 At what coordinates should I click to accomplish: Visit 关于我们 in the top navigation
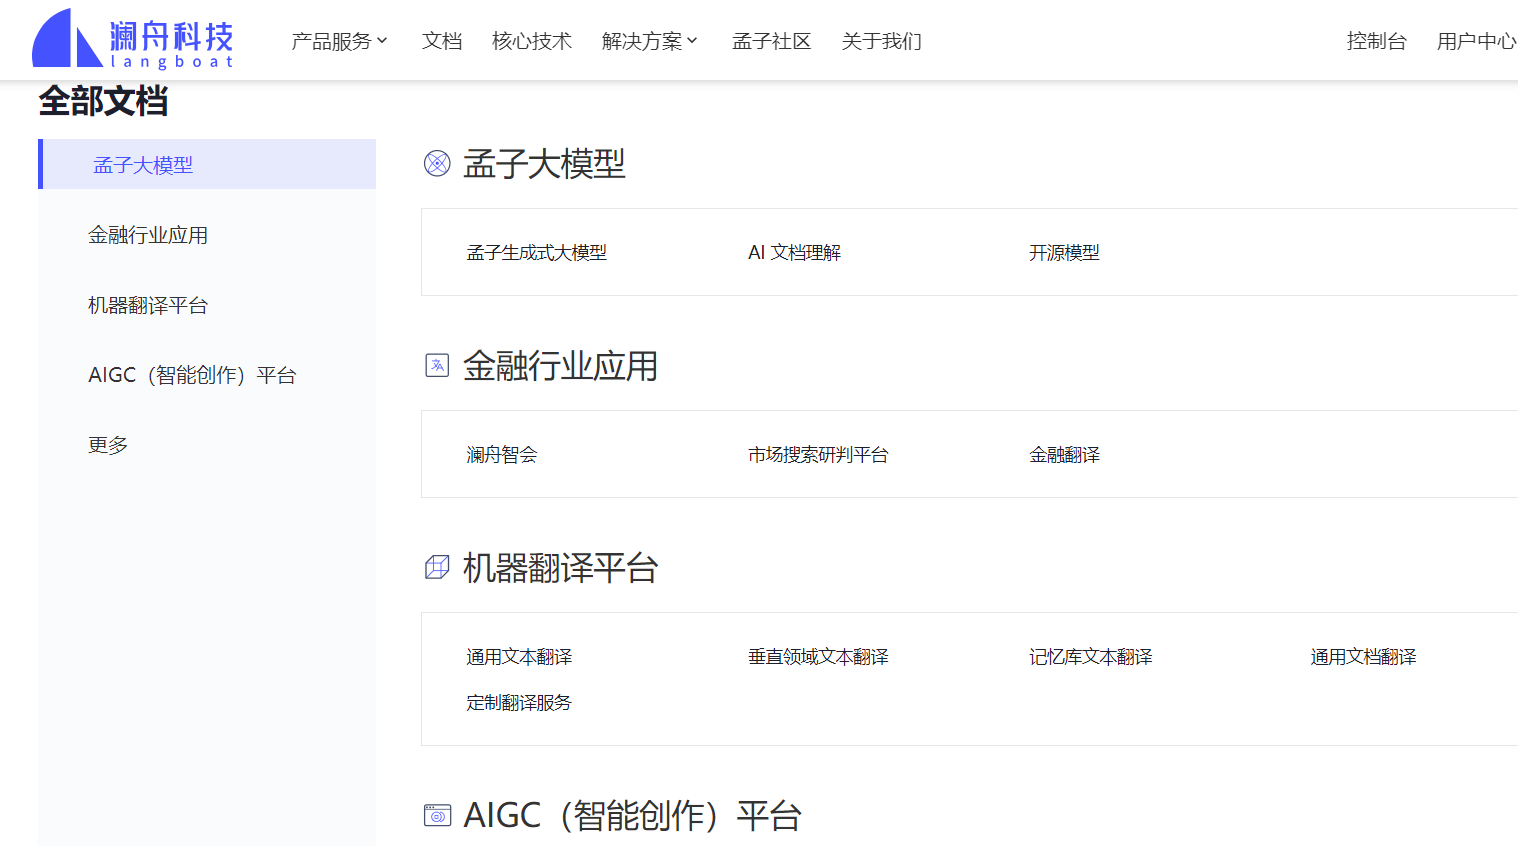tap(882, 41)
